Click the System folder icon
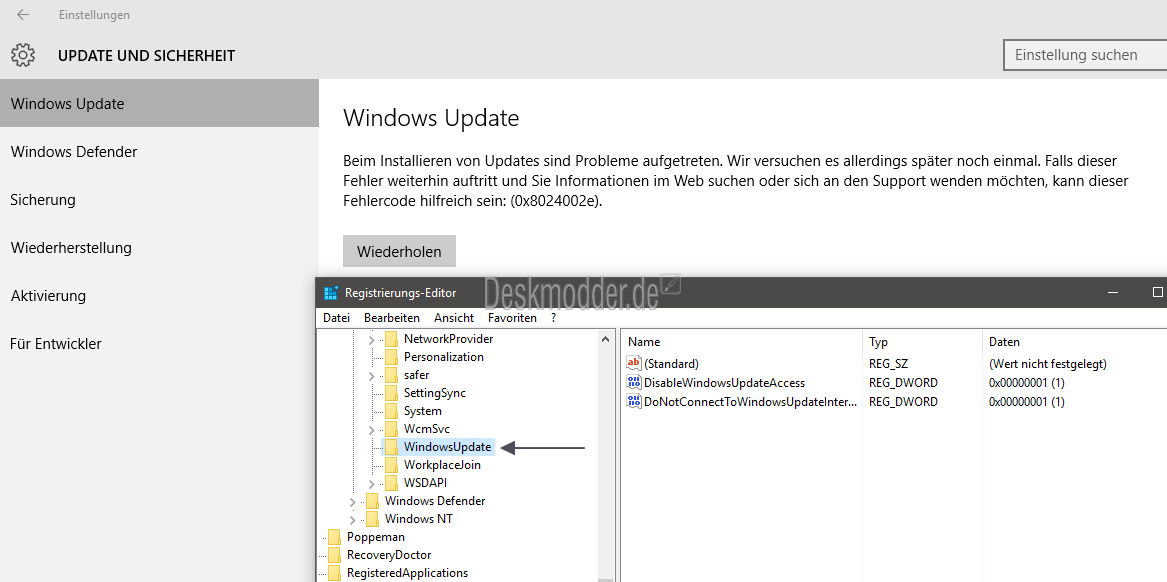The image size is (1167, 582). (x=391, y=411)
